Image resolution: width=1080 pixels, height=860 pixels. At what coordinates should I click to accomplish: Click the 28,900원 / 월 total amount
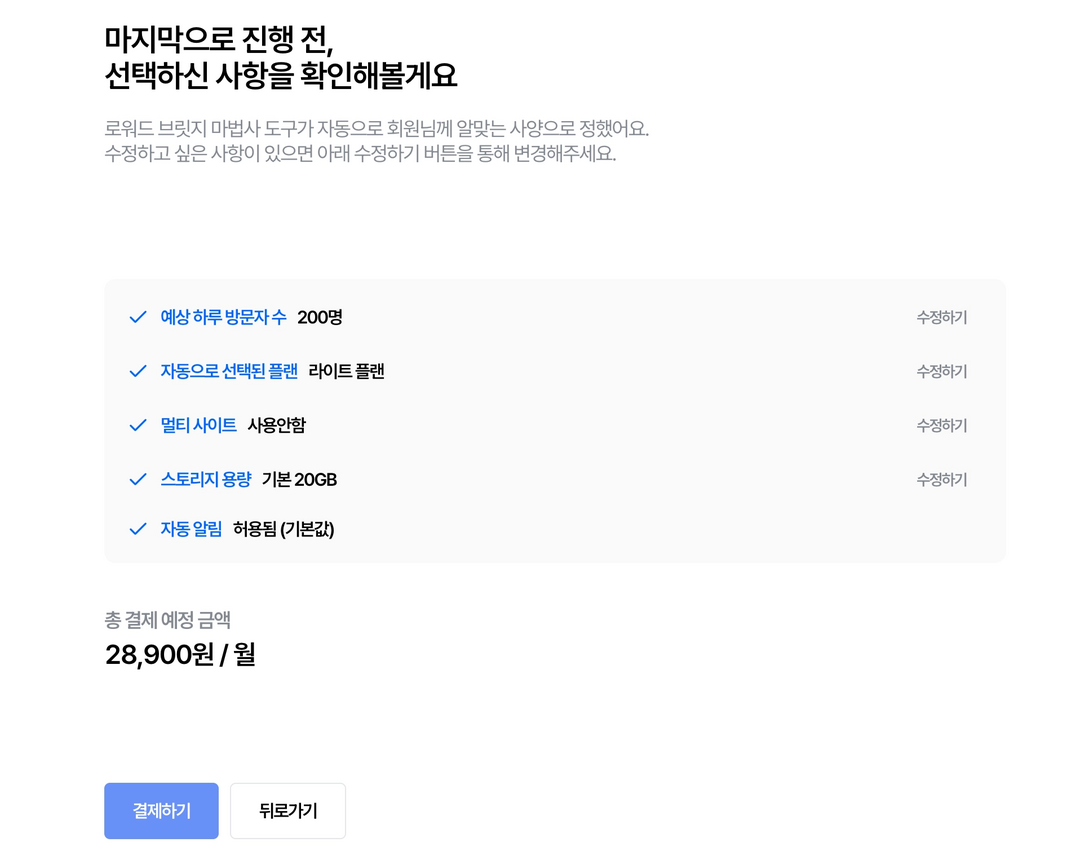point(180,655)
